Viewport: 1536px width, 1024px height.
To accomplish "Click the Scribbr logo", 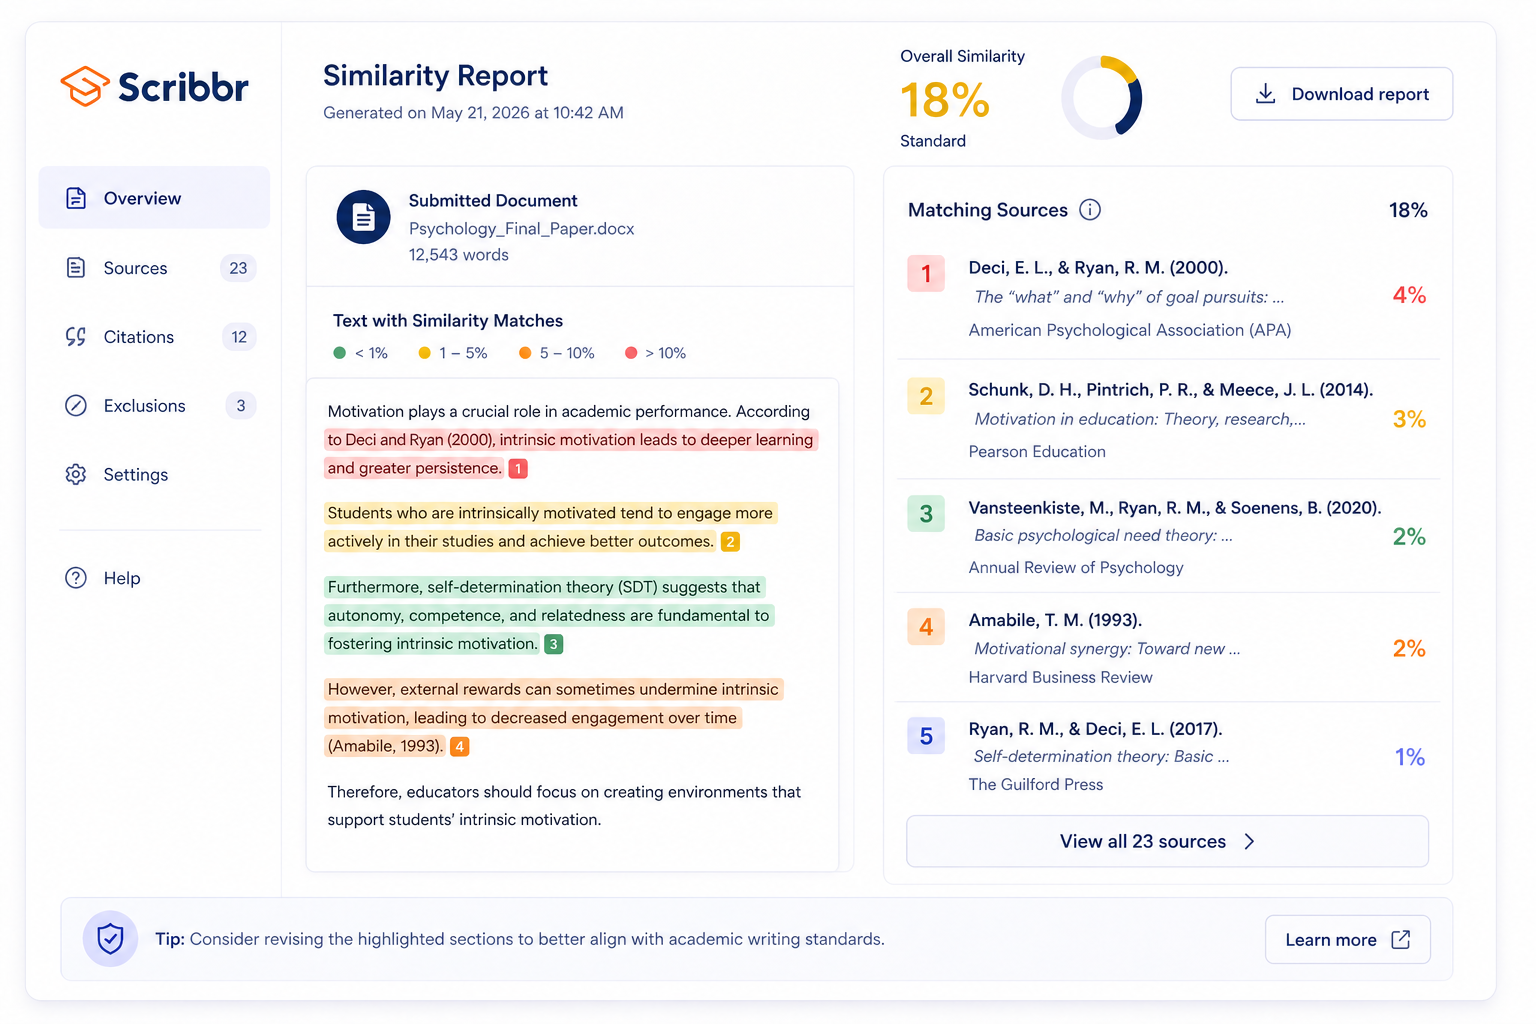I will pyautogui.click(x=153, y=87).
